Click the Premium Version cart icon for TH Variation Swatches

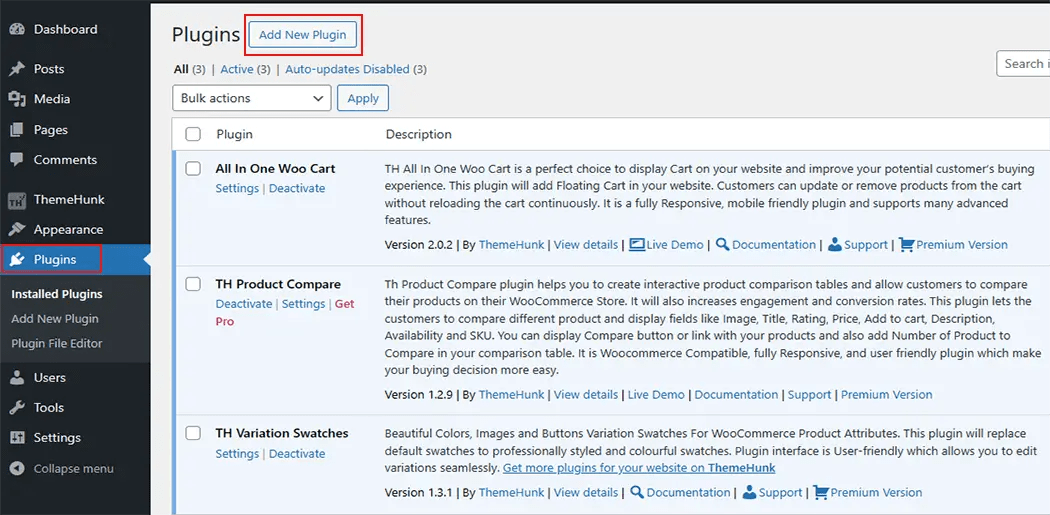pyautogui.click(x=821, y=492)
